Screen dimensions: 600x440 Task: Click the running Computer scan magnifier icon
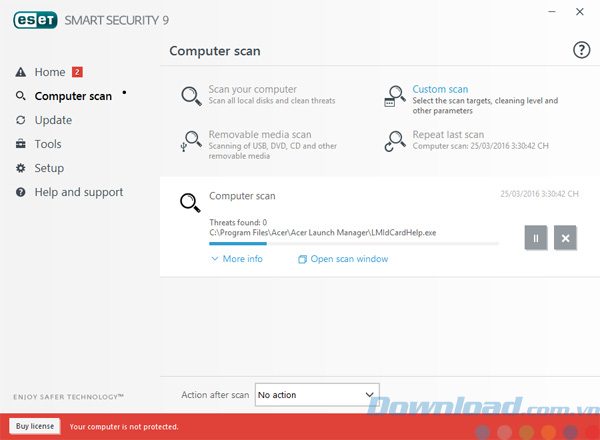[x=190, y=203]
